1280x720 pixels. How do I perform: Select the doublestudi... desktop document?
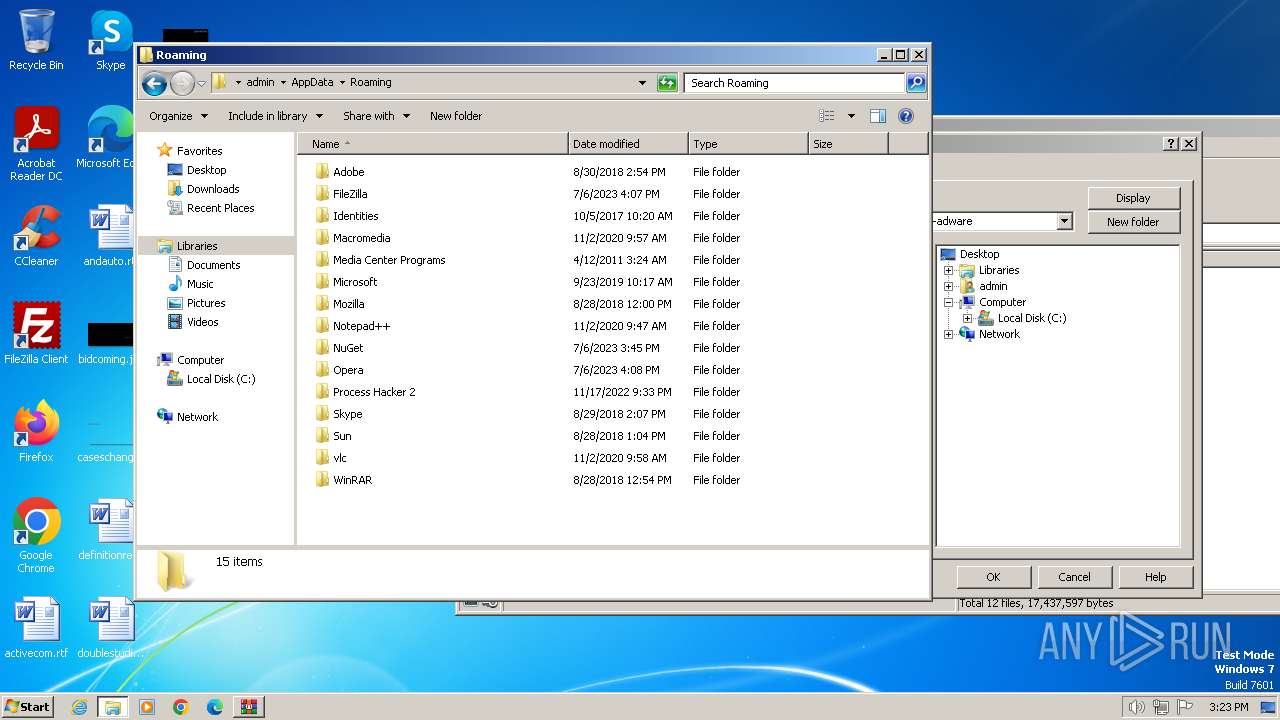[x=110, y=628]
